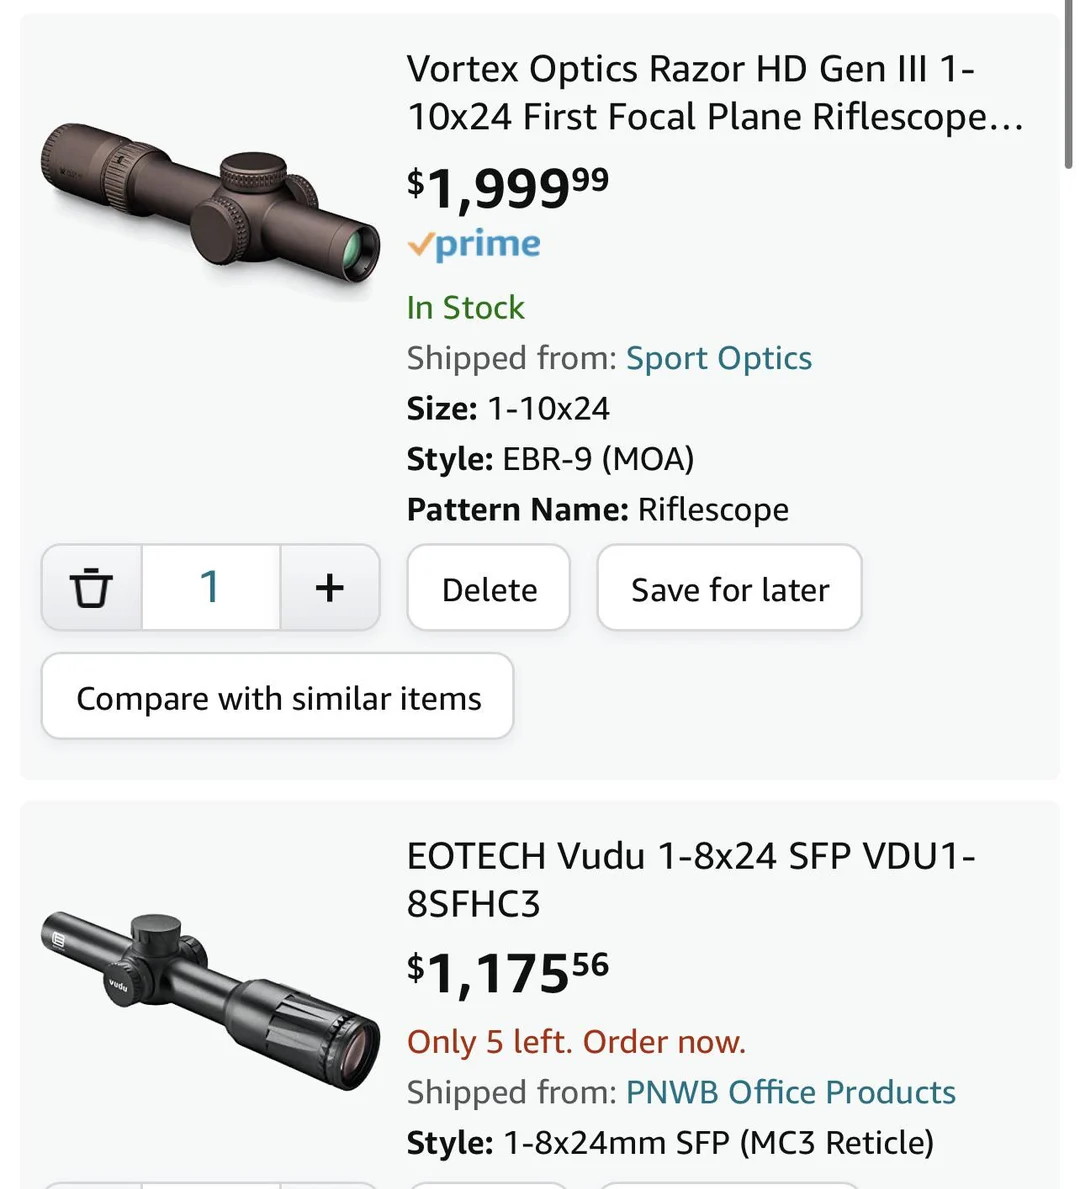1080x1189 pixels.
Task: Open Vortex Optics Razor HD Gen III title
Action: pos(714,93)
